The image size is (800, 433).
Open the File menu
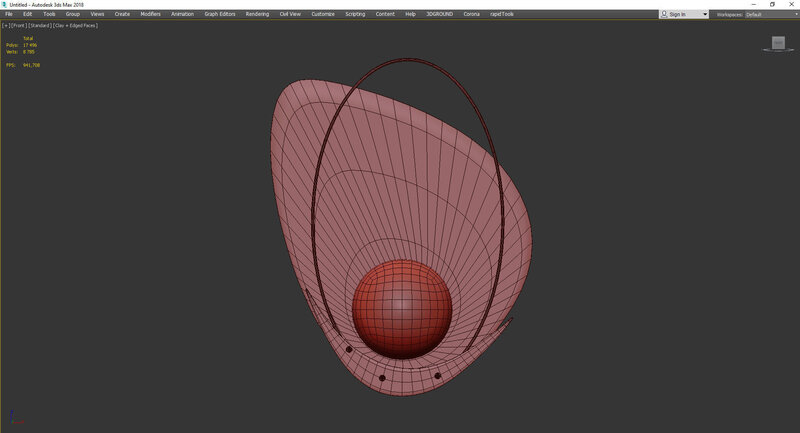coord(8,14)
